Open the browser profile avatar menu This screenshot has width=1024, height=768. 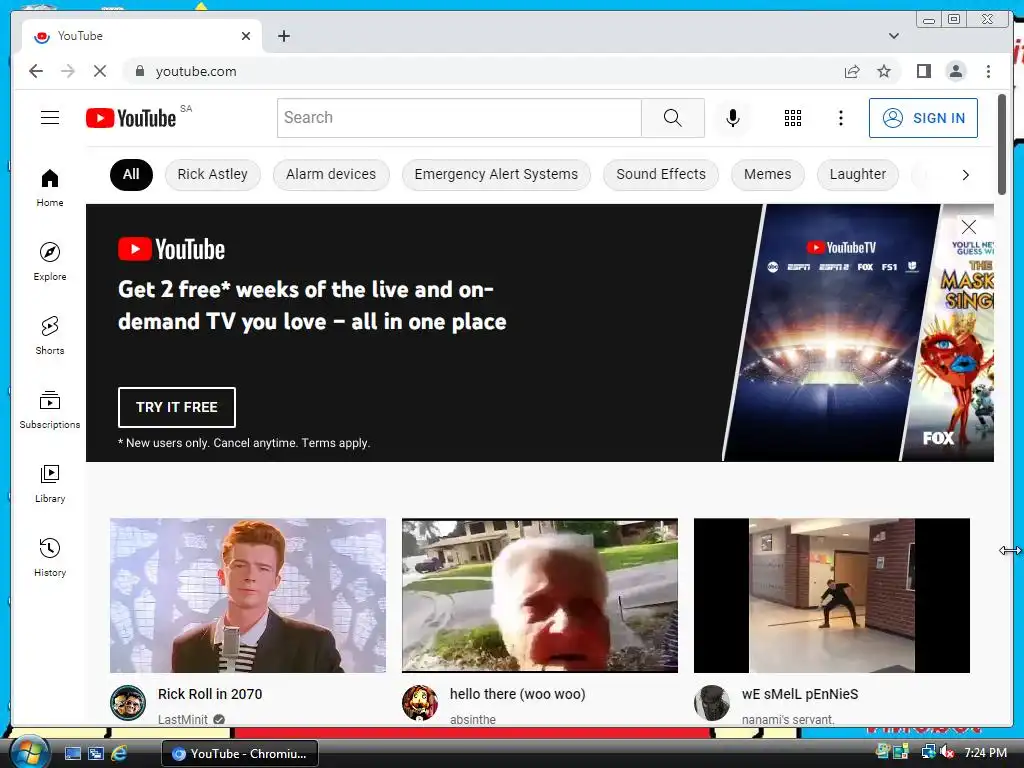[955, 71]
